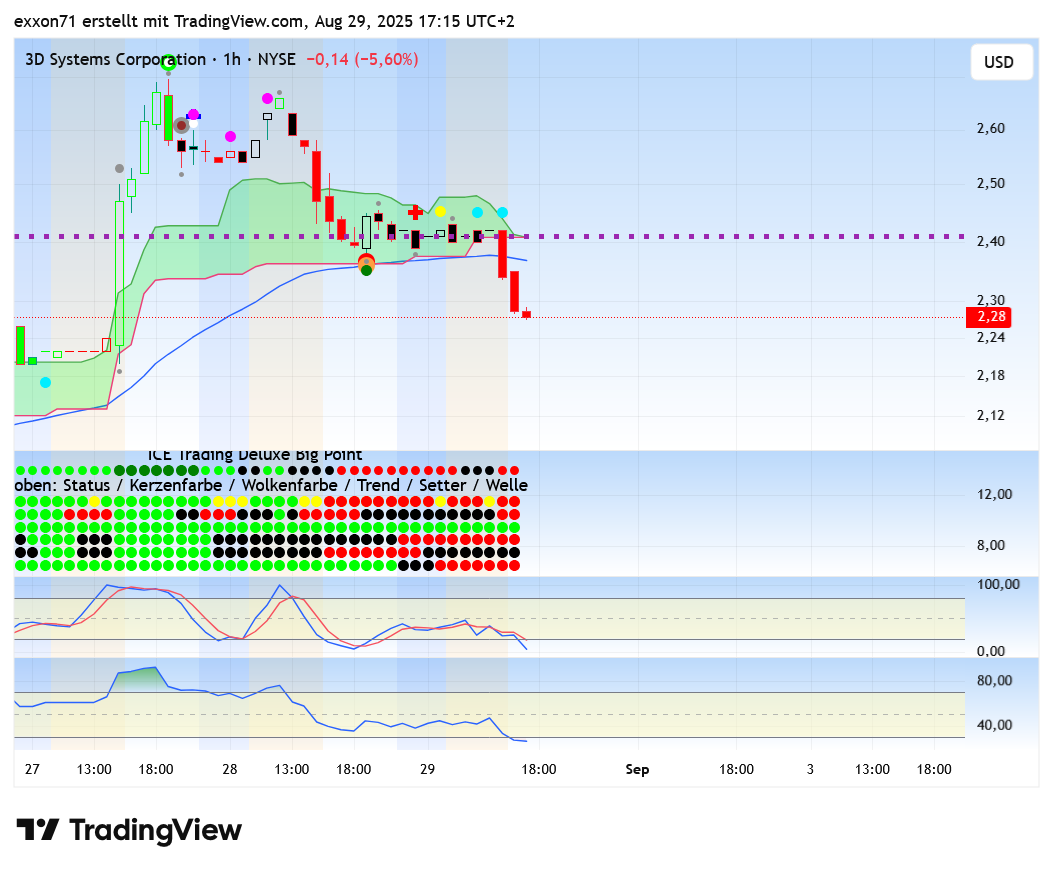1053x873 pixels.
Task: Click the red 2,28 current price label
Action: coord(987,317)
